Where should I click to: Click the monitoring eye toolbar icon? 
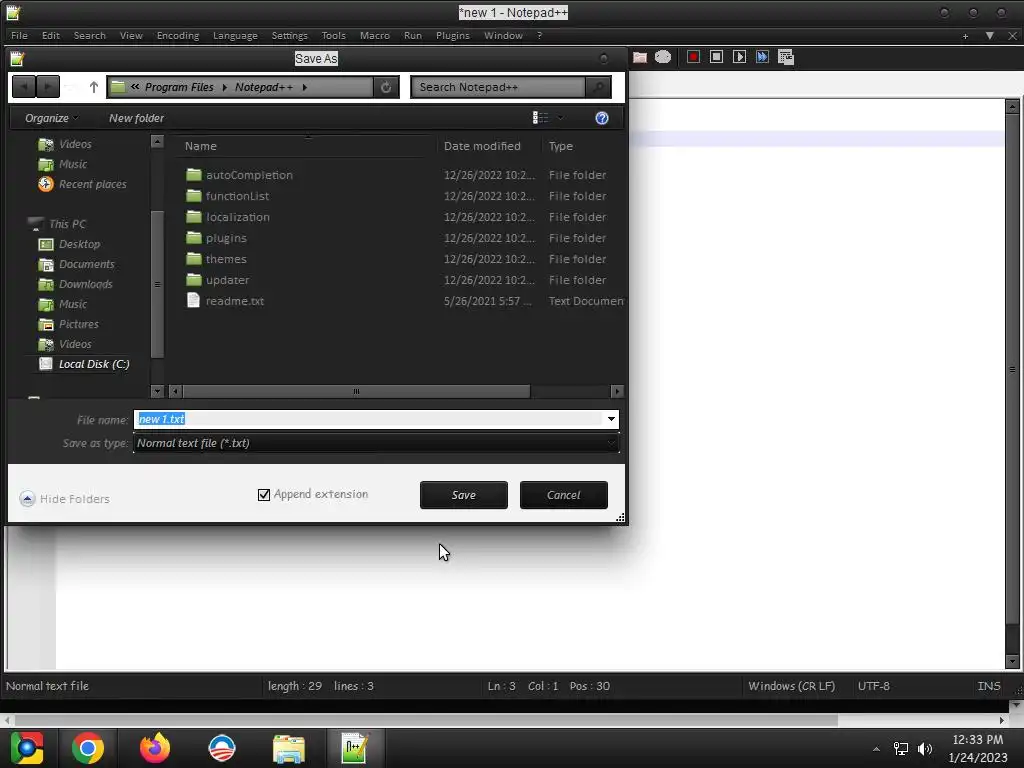click(663, 57)
